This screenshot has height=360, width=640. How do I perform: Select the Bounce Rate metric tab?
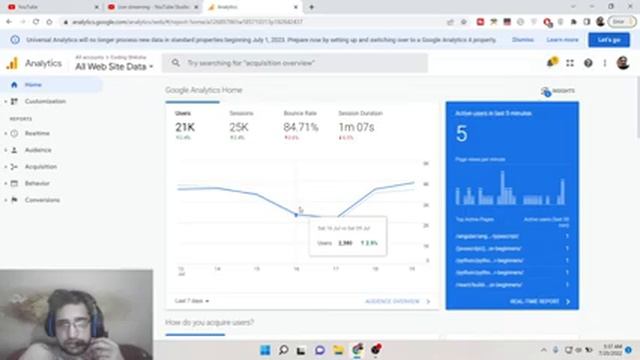click(301, 125)
